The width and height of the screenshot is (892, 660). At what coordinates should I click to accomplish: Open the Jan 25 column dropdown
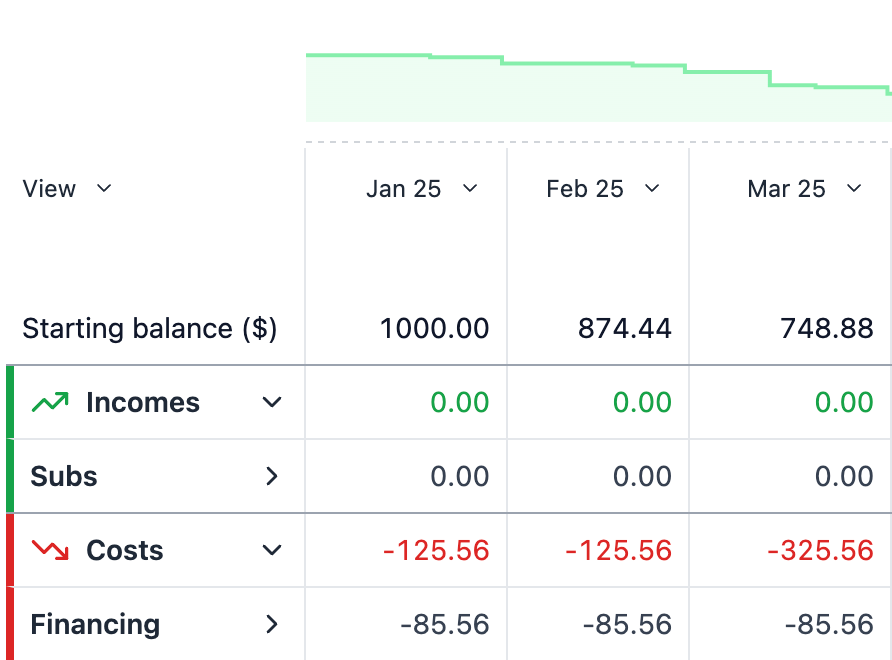[x=470, y=189]
